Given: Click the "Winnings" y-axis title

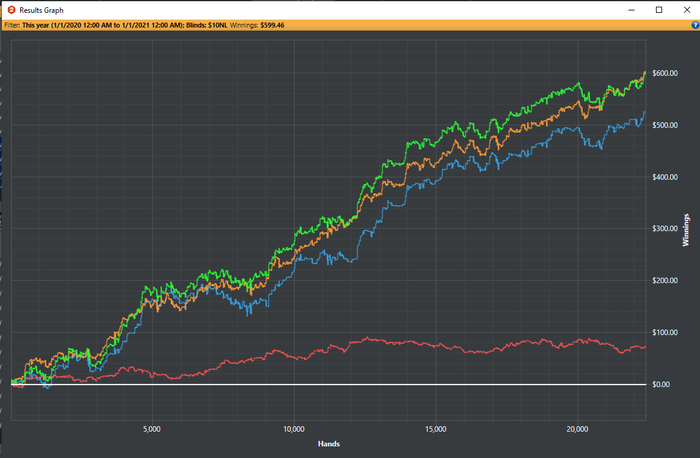Looking at the screenshot, I should (x=686, y=230).
